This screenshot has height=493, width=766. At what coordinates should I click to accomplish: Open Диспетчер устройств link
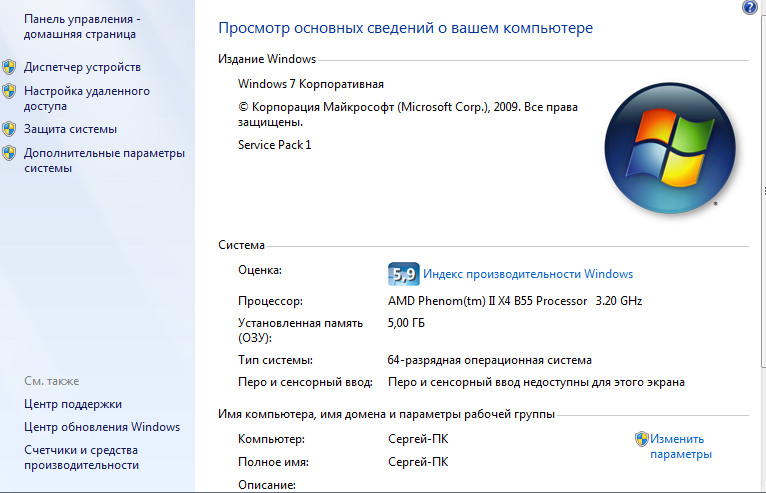coord(82,67)
